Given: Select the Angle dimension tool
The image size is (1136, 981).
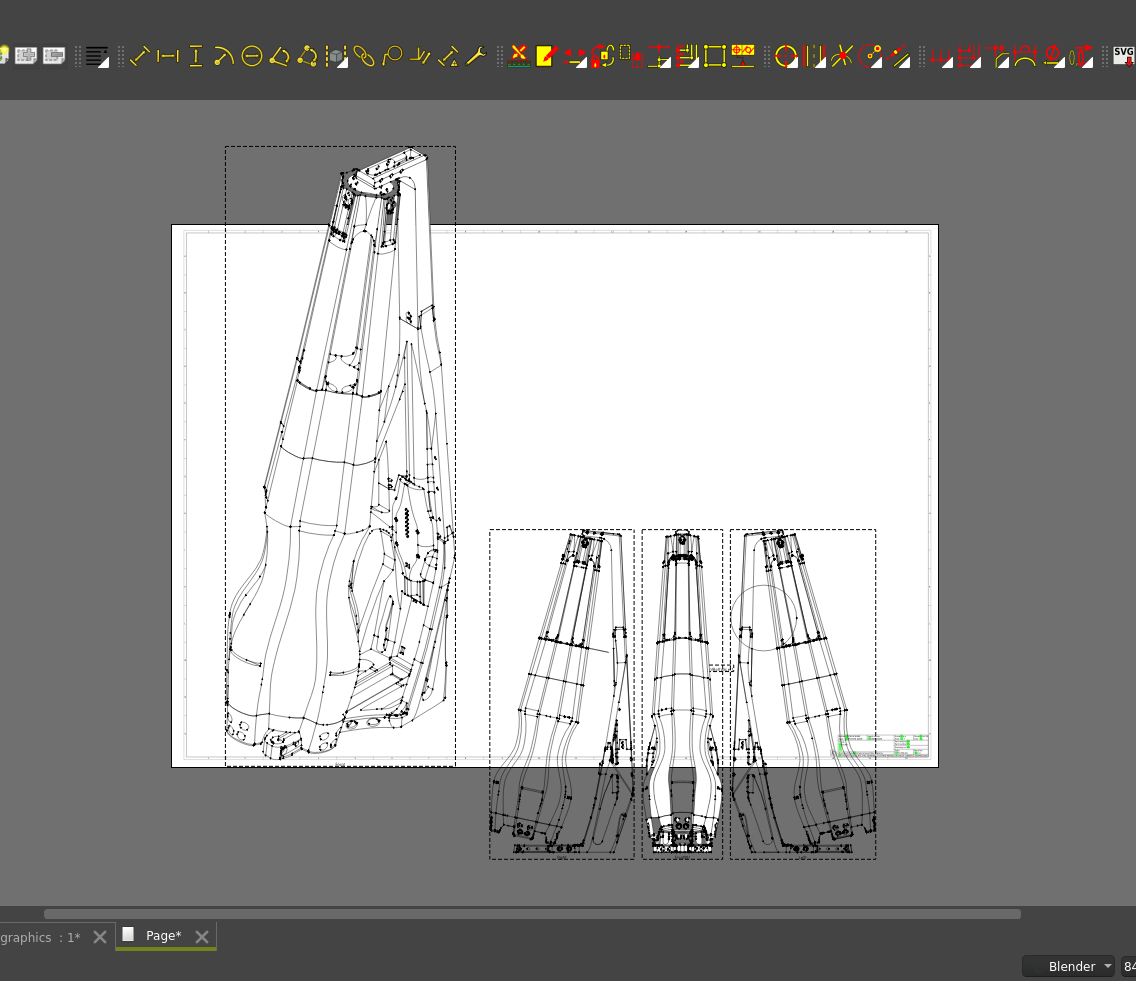Looking at the screenshot, I should coord(280,56).
